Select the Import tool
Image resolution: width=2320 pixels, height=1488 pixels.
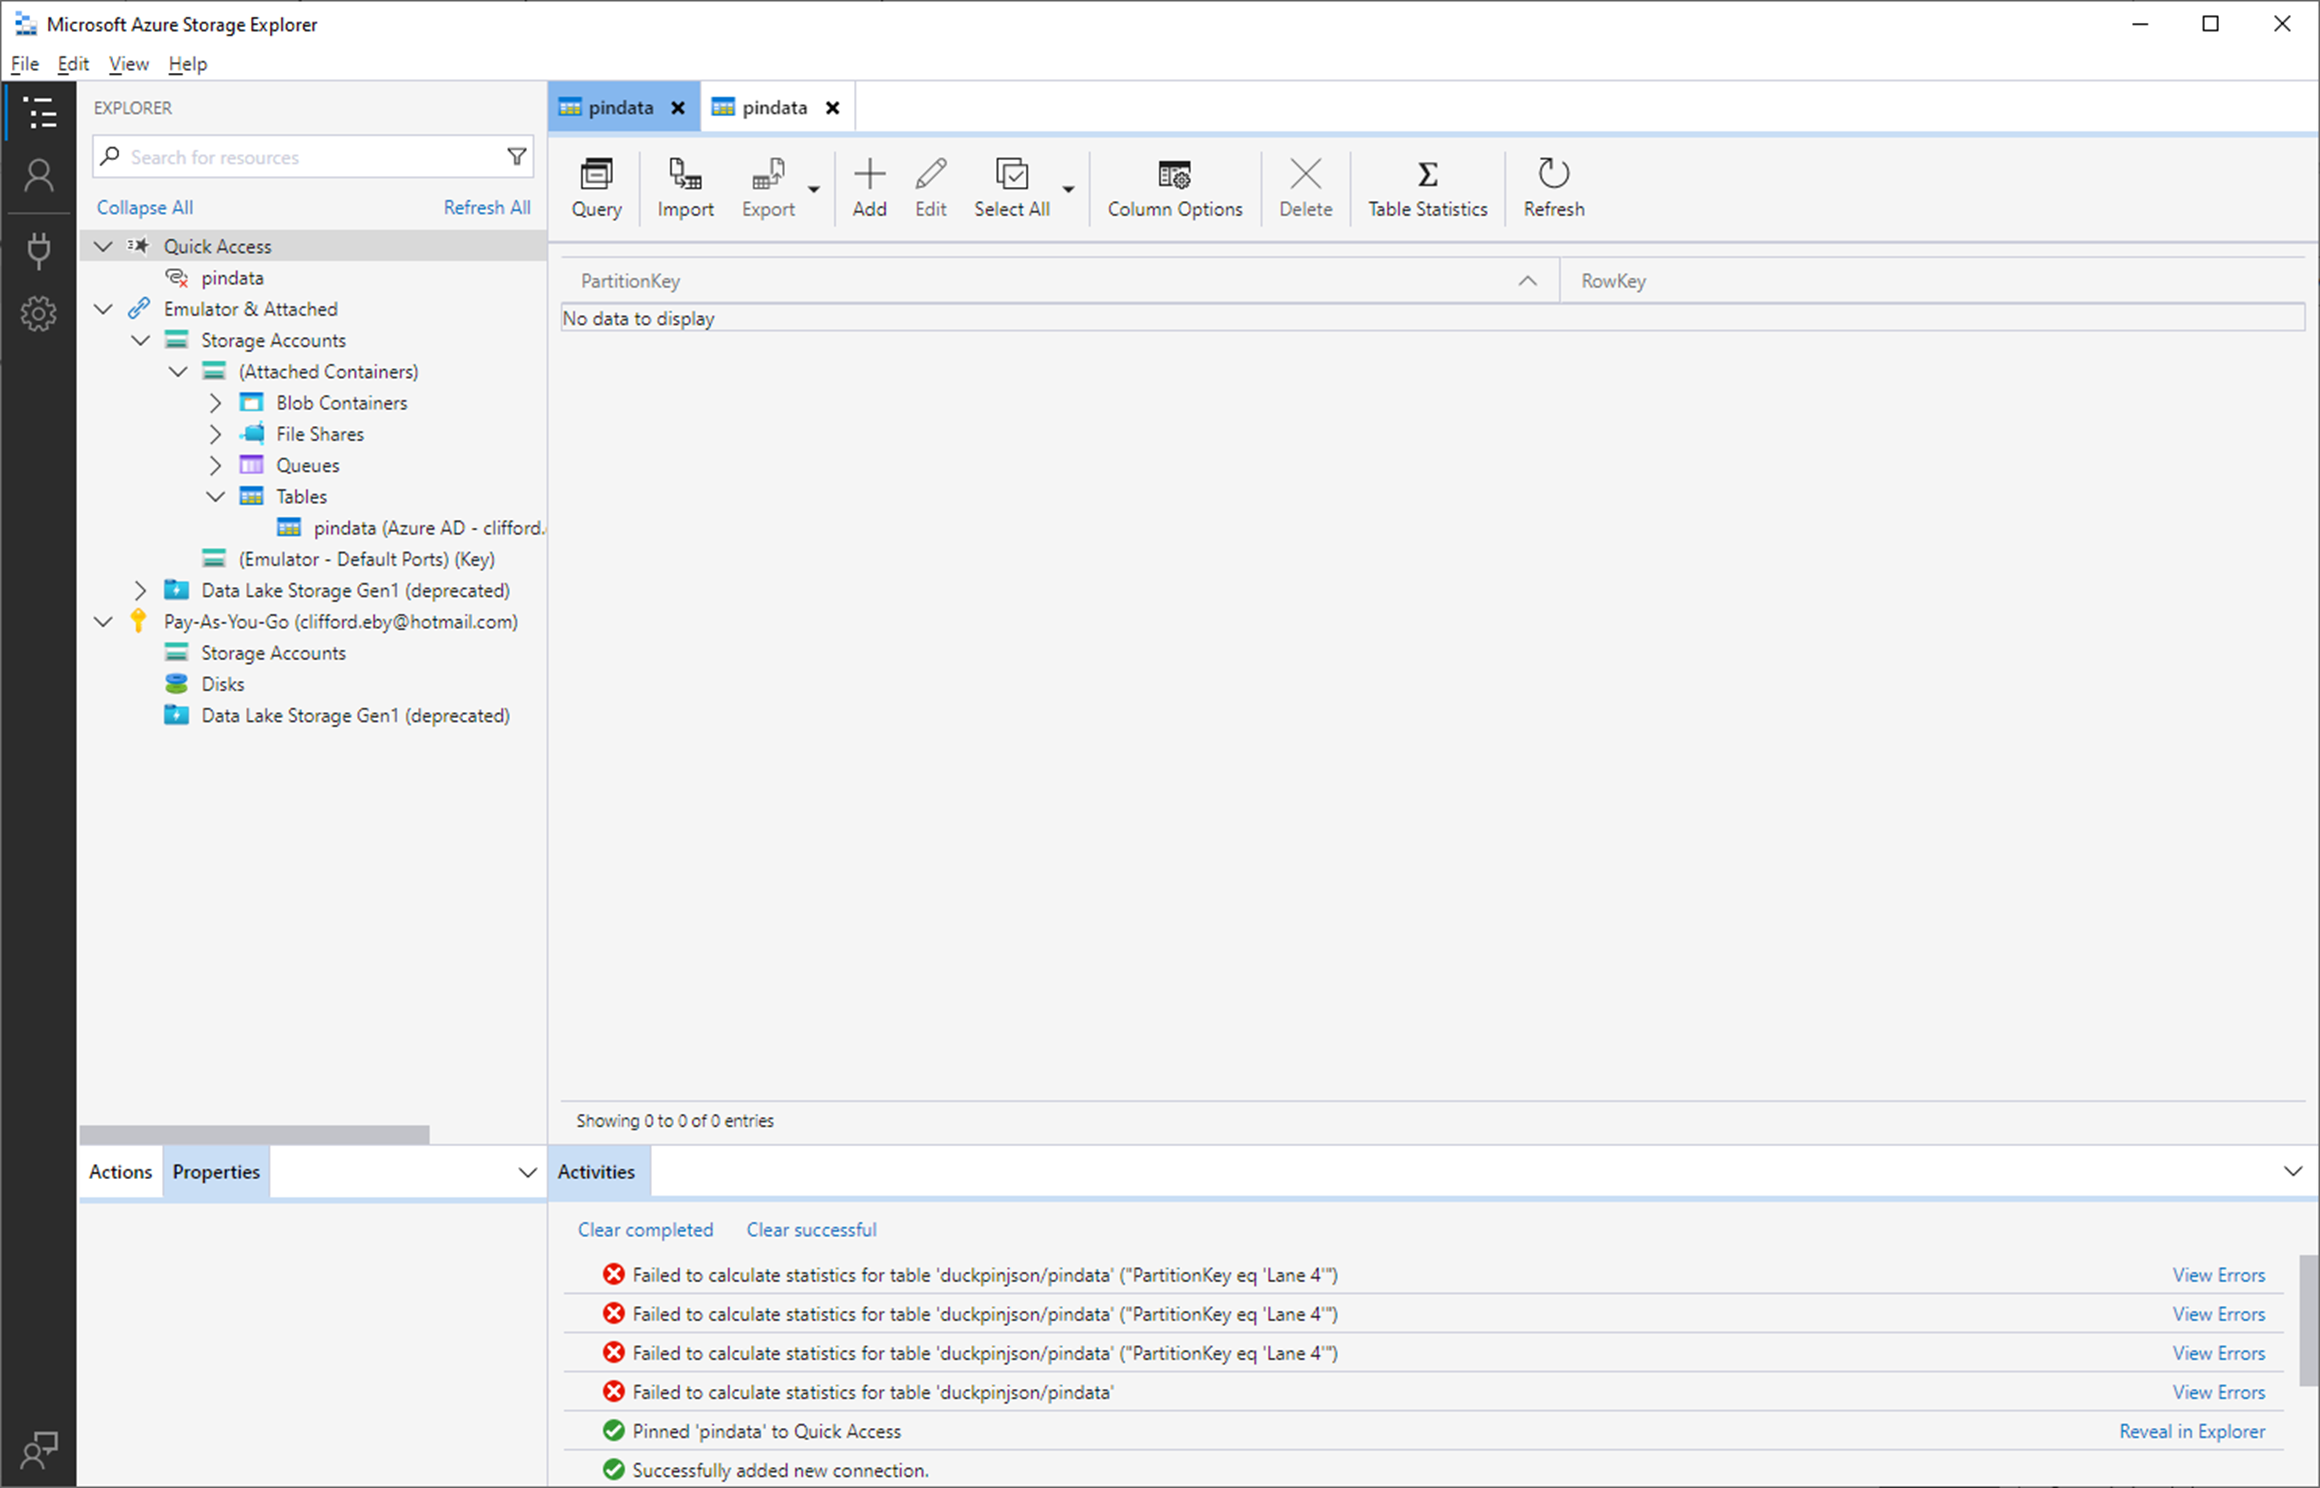[x=685, y=188]
